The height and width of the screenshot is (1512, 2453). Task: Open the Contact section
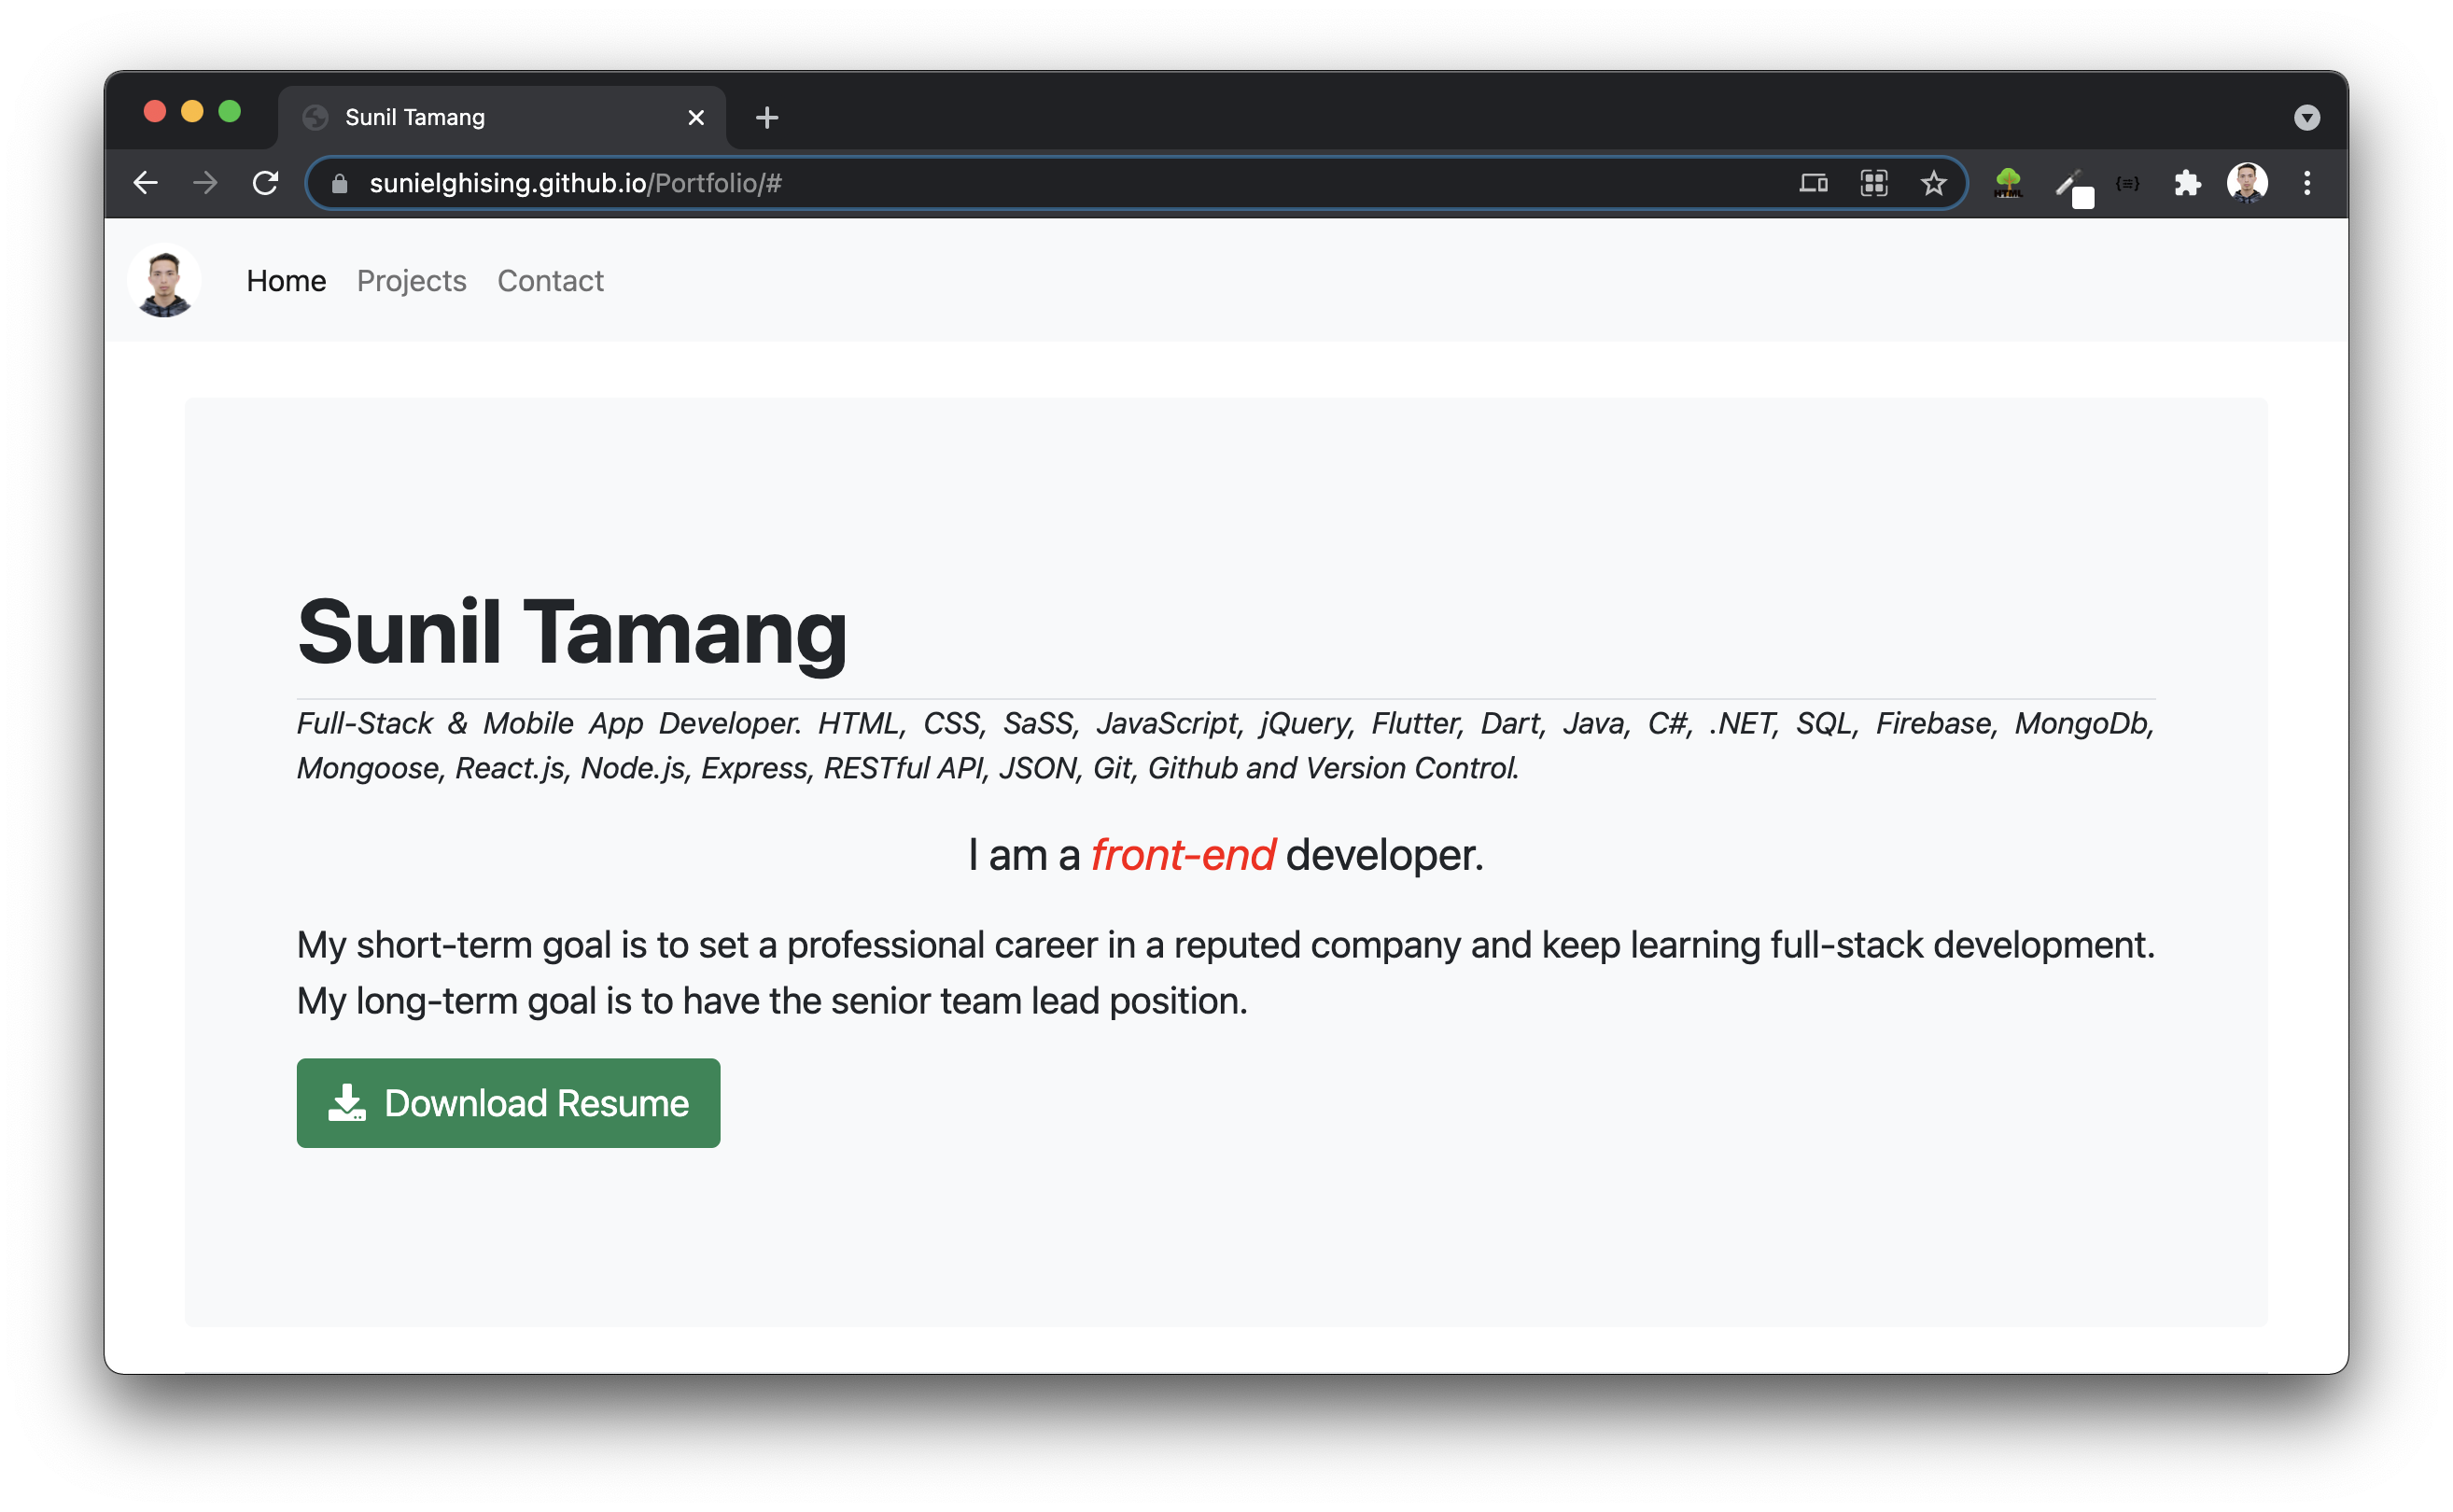(550, 281)
